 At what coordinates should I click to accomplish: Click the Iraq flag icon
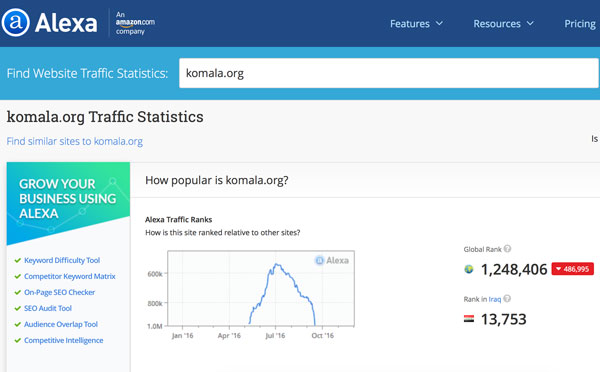tap(469, 319)
